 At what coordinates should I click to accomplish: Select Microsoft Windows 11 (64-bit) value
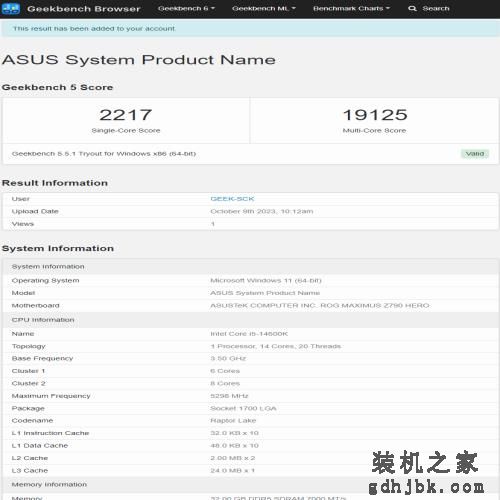click(266, 281)
